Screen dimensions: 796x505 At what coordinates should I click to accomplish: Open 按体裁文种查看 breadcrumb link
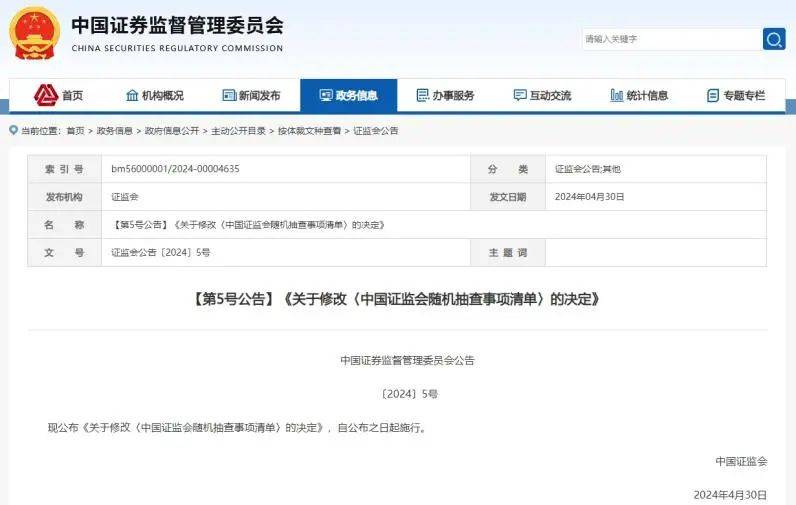pyautogui.click(x=309, y=131)
